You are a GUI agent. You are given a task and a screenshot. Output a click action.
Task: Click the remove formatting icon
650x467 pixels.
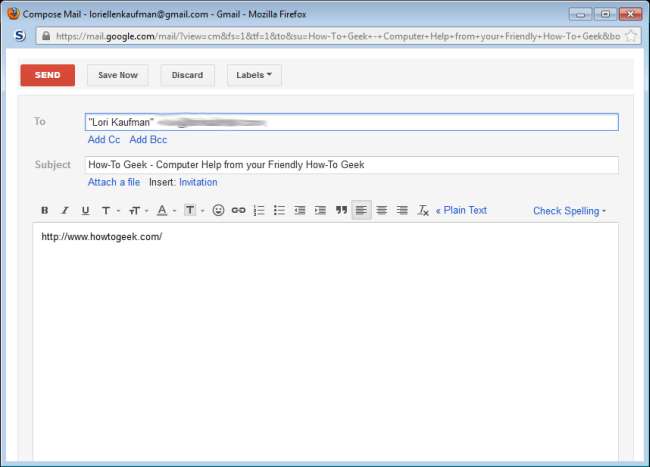pos(423,211)
